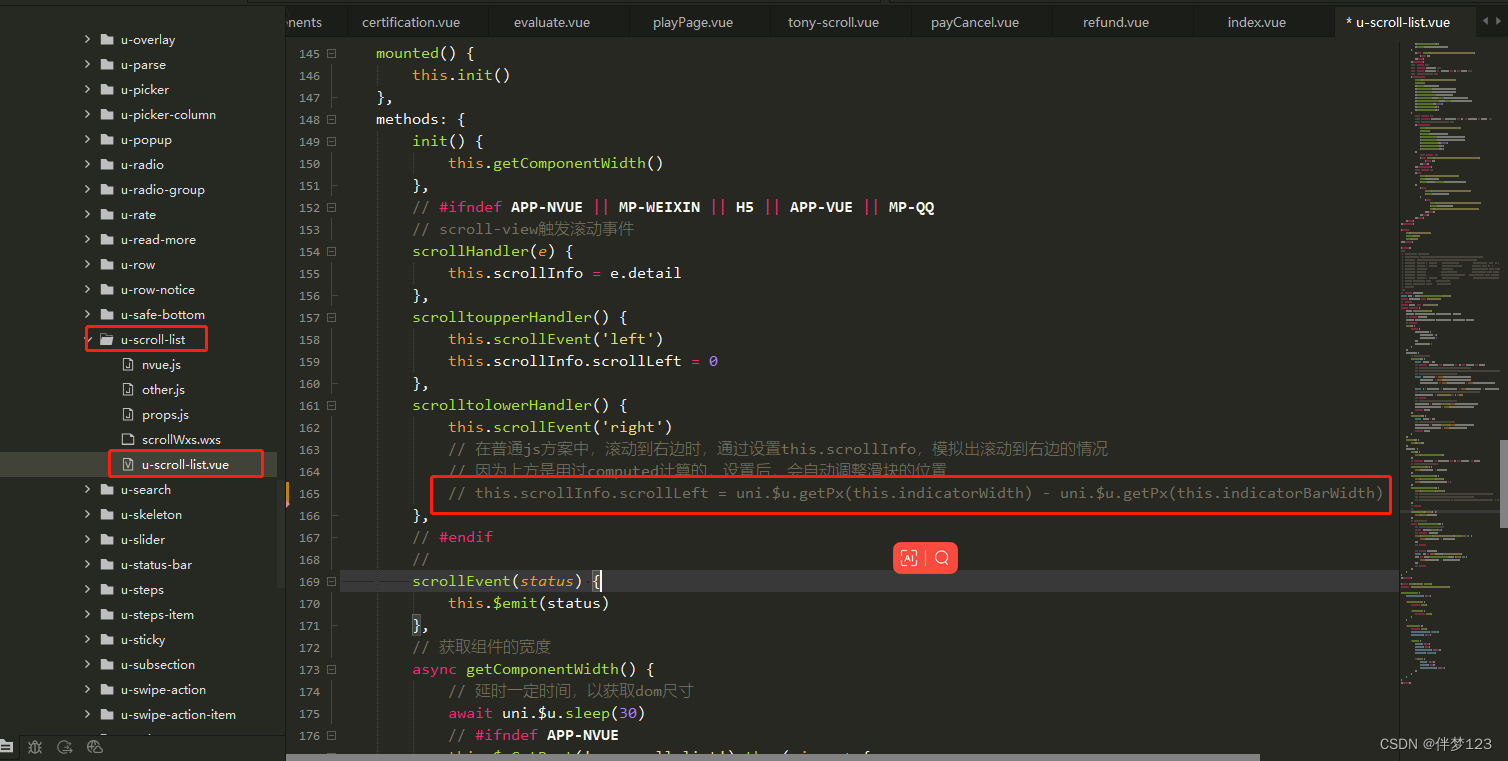Screen dimensions: 1508x761
Task: Open the u-steps folder row
Action: pos(138,589)
